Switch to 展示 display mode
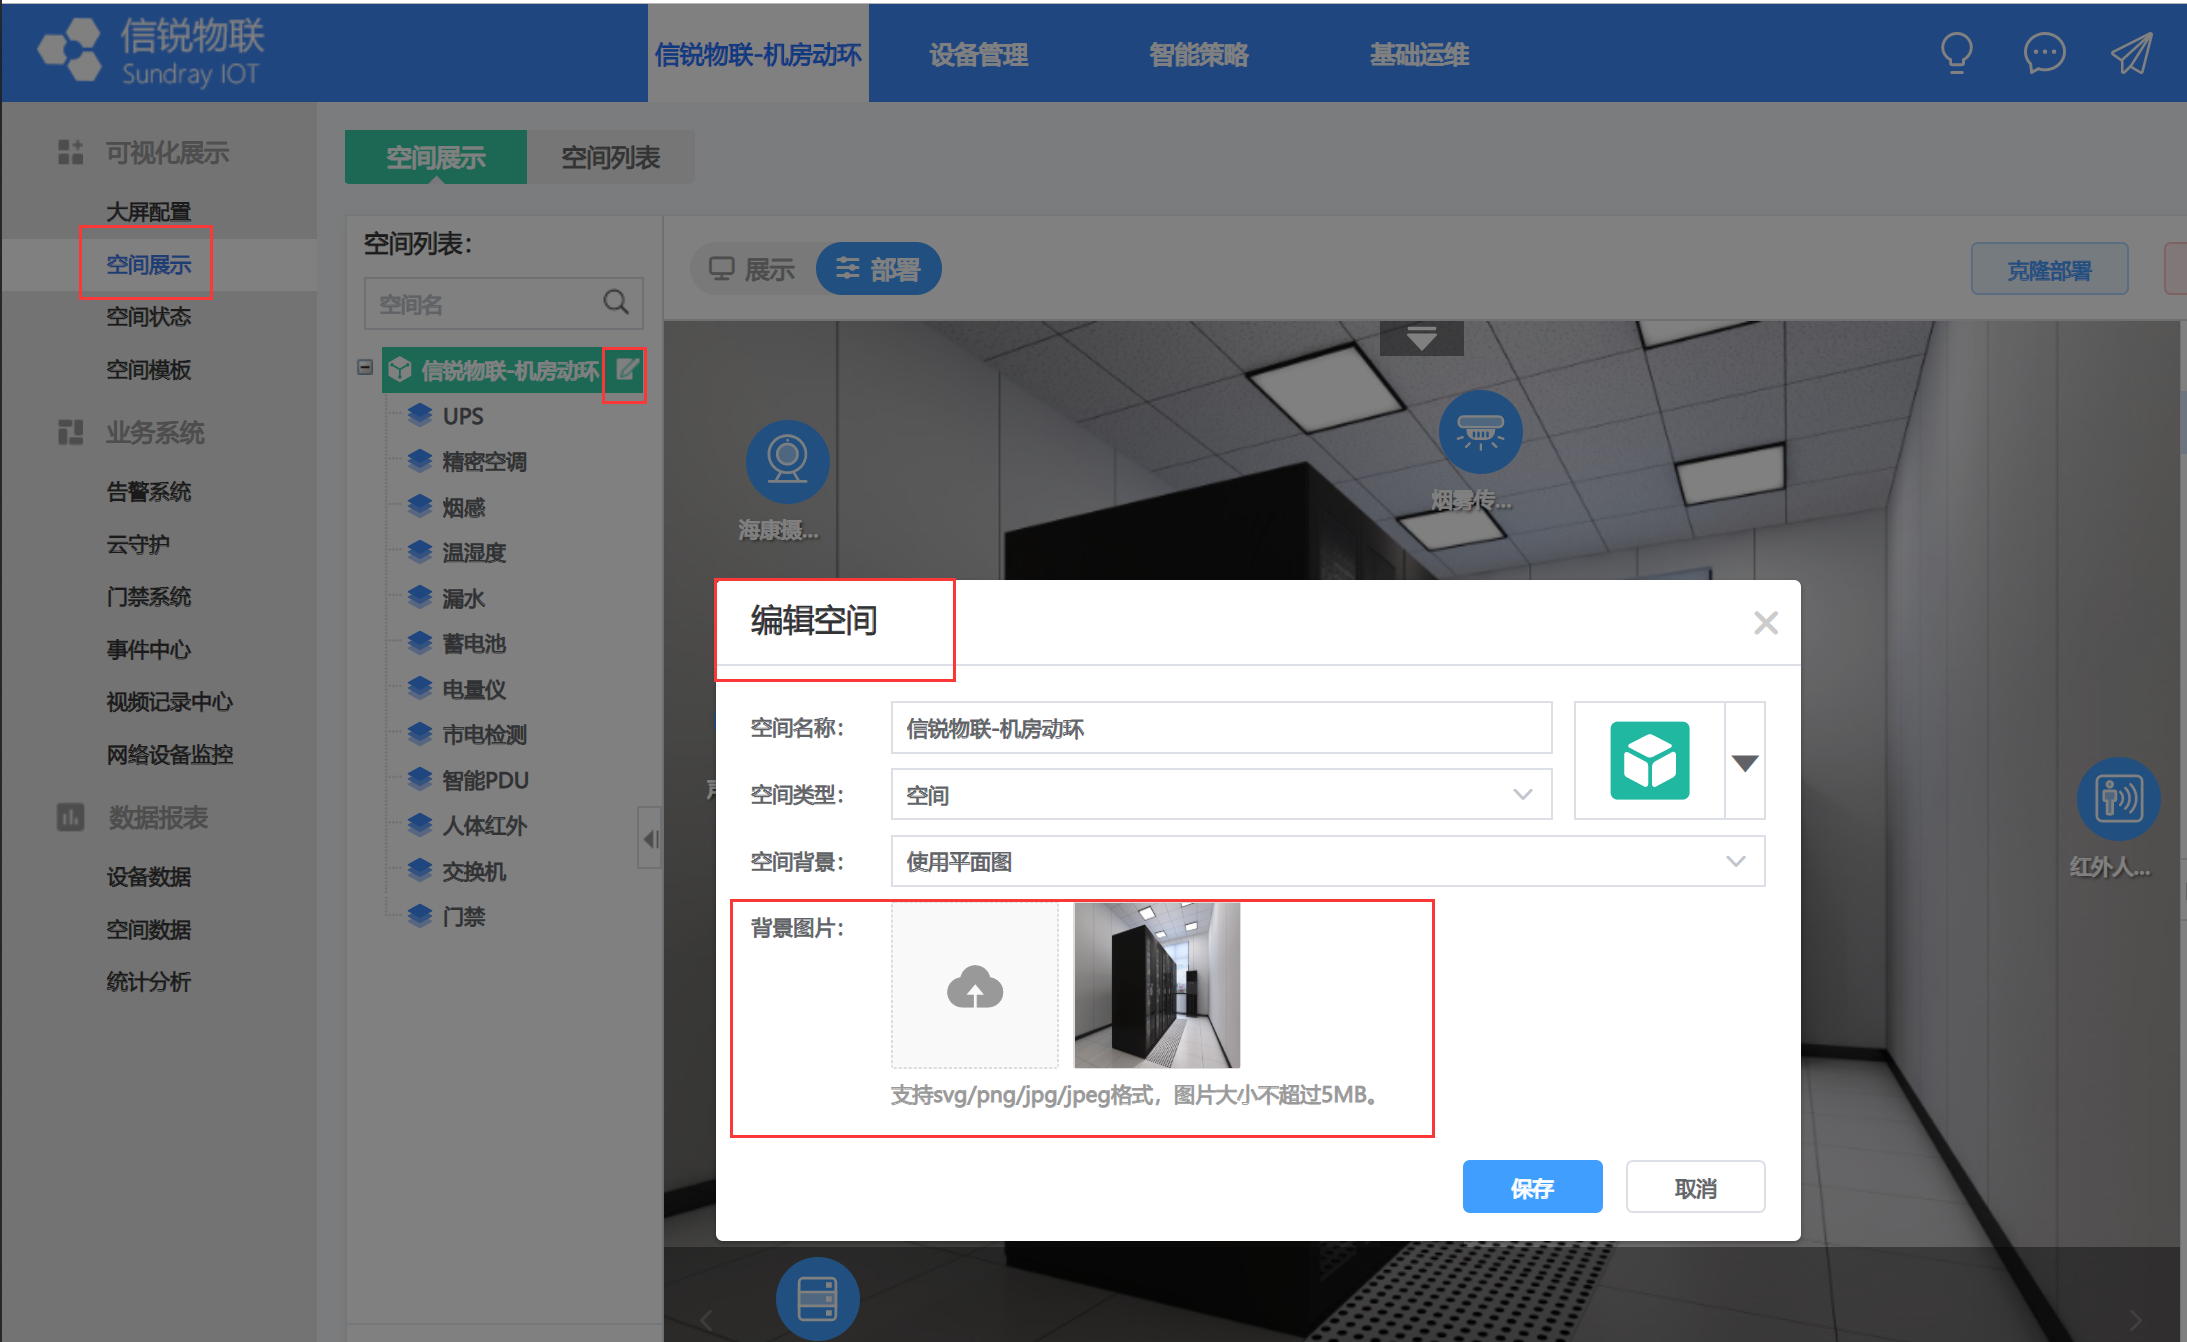Image resolution: width=2187 pixels, height=1342 pixels. pyautogui.click(x=752, y=269)
